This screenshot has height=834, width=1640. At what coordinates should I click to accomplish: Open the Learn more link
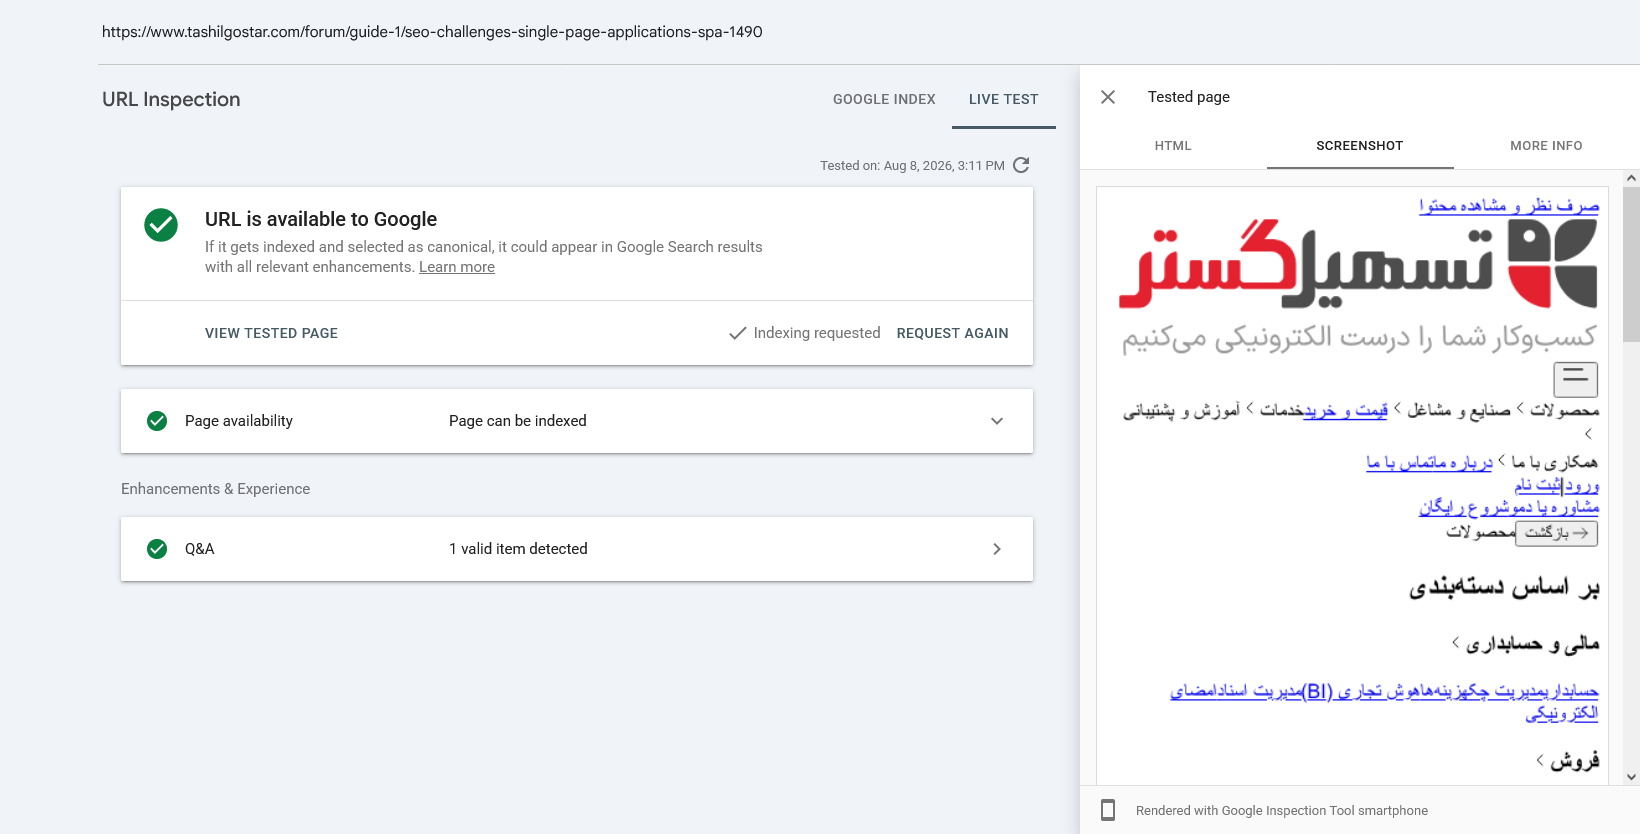click(x=457, y=267)
